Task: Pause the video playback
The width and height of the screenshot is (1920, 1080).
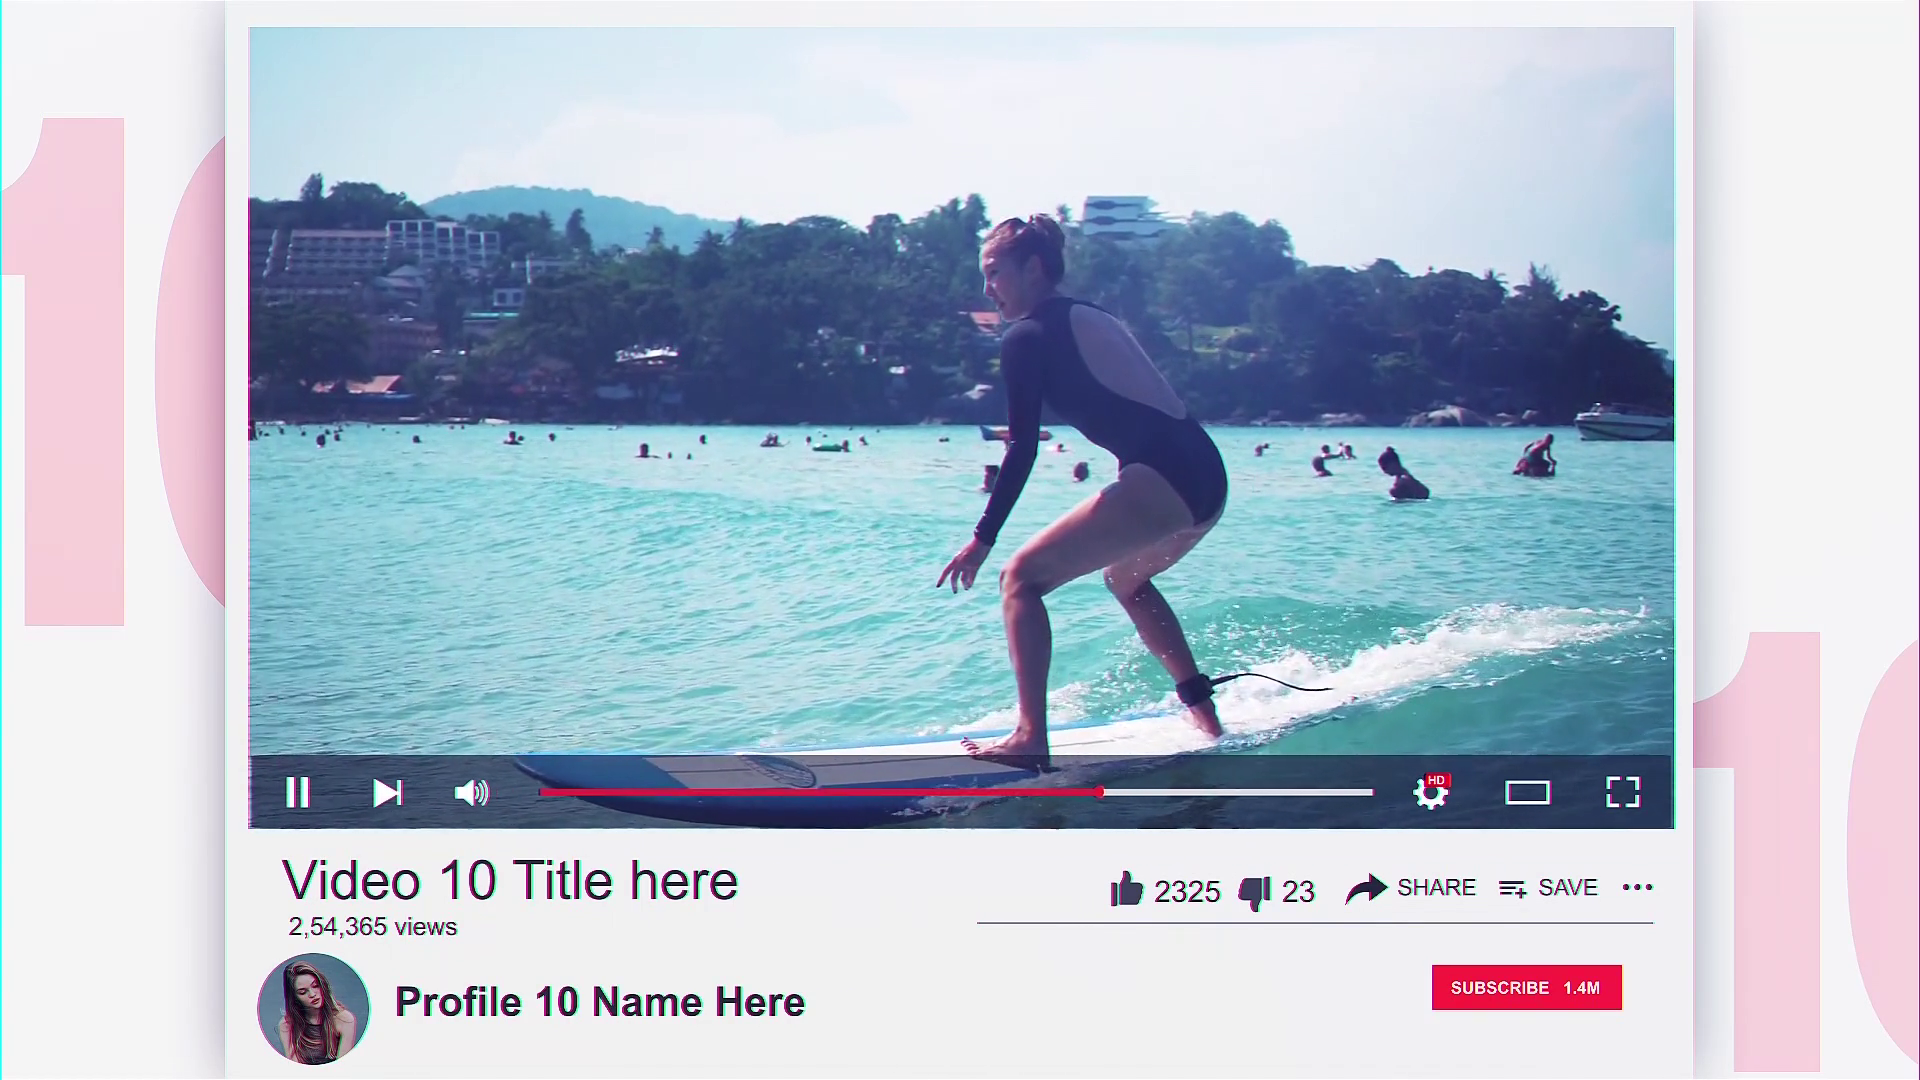Action: [298, 793]
